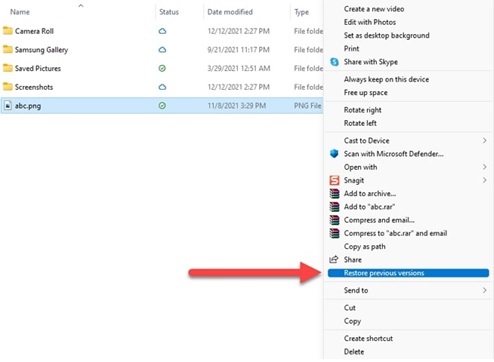Select Edit with Photos
The width and height of the screenshot is (494, 362).
coord(370,22)
